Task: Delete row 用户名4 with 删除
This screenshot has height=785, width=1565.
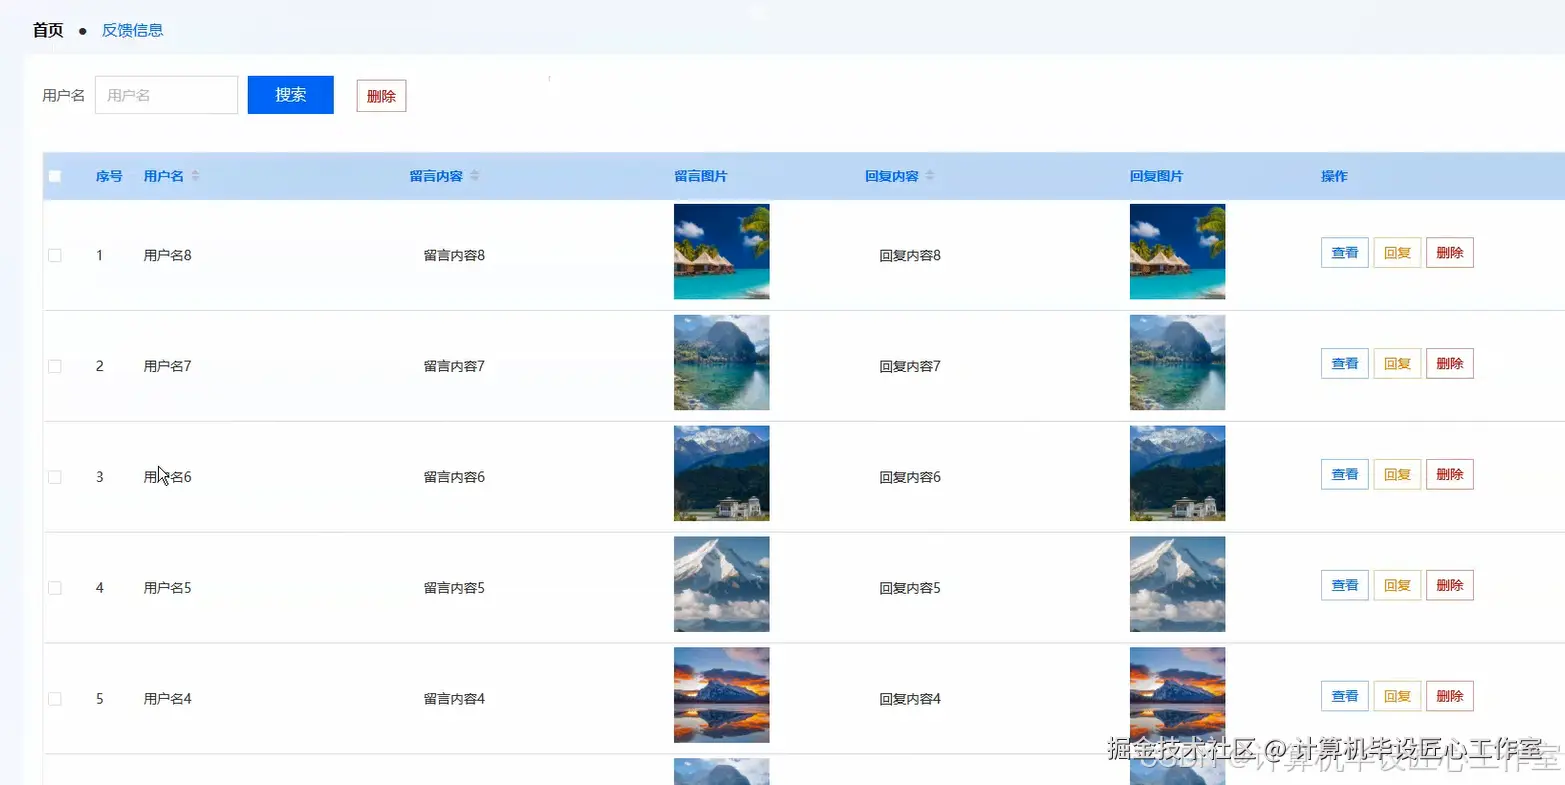Action: [1450, 697]
